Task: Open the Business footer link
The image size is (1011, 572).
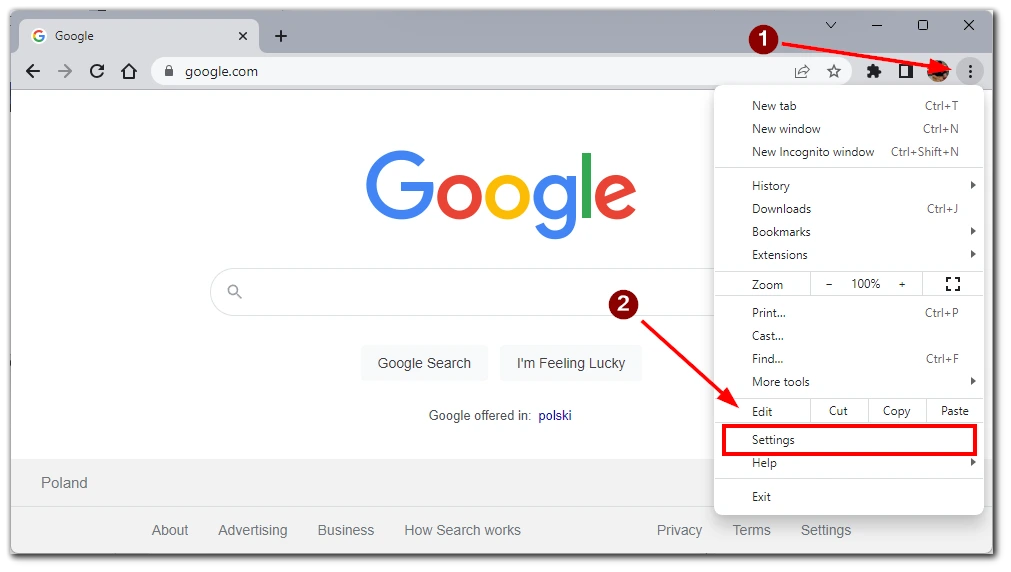Action: click(346, 531)
